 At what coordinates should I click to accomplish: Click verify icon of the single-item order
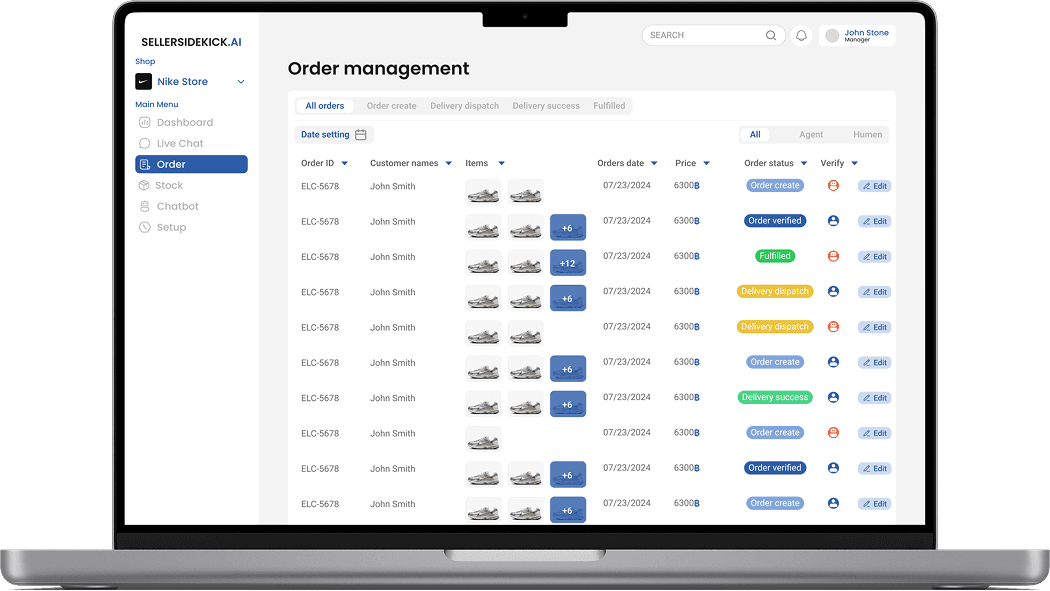click(833, 432)
